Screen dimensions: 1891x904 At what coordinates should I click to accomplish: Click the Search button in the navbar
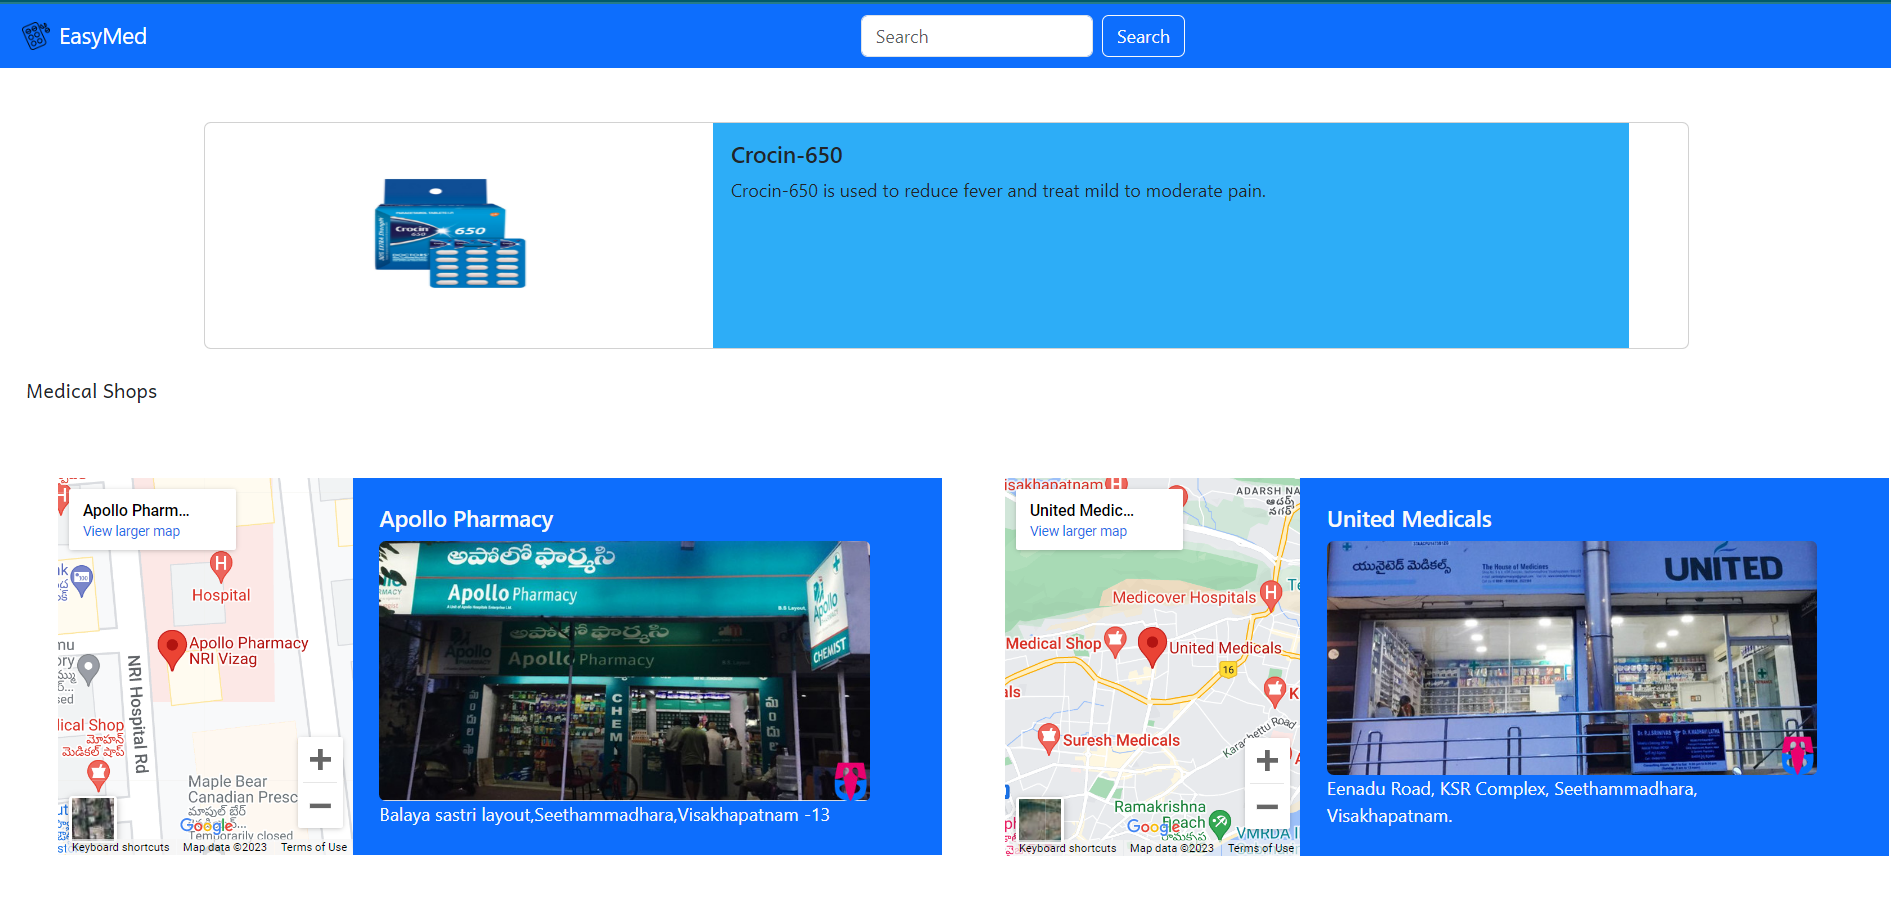1143,36
